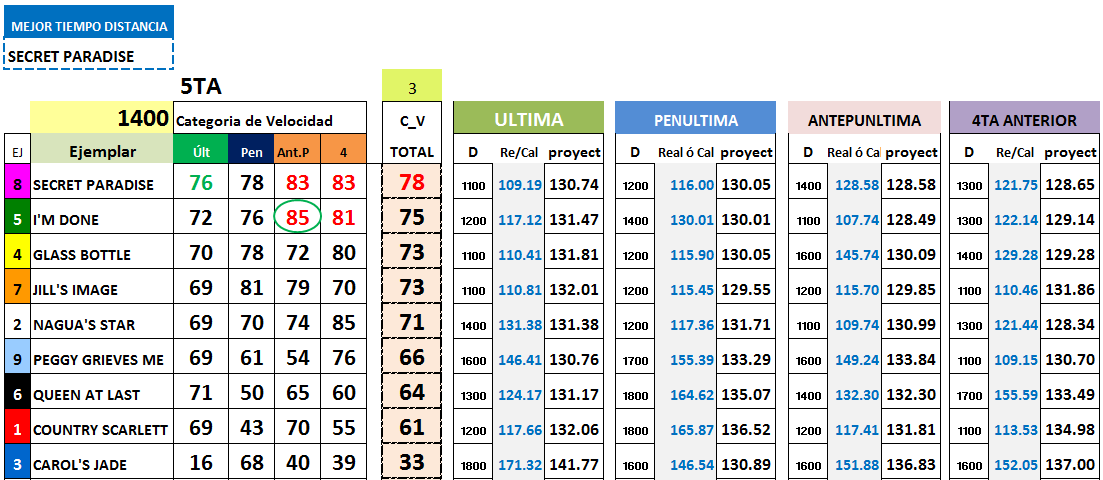Select the C_V header cell
The height and width of the screenshot is (480, 1103).
coord(412,120)
